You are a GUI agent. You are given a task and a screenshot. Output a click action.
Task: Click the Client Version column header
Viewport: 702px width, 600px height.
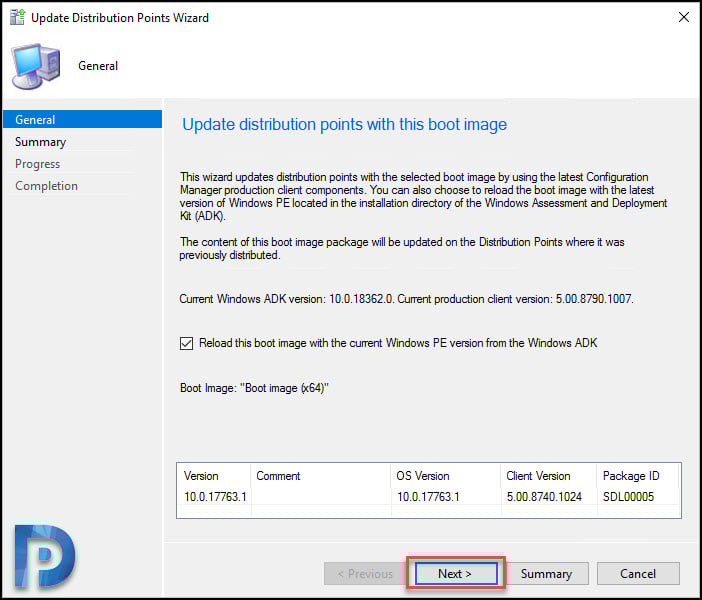(x=548, y=476)
